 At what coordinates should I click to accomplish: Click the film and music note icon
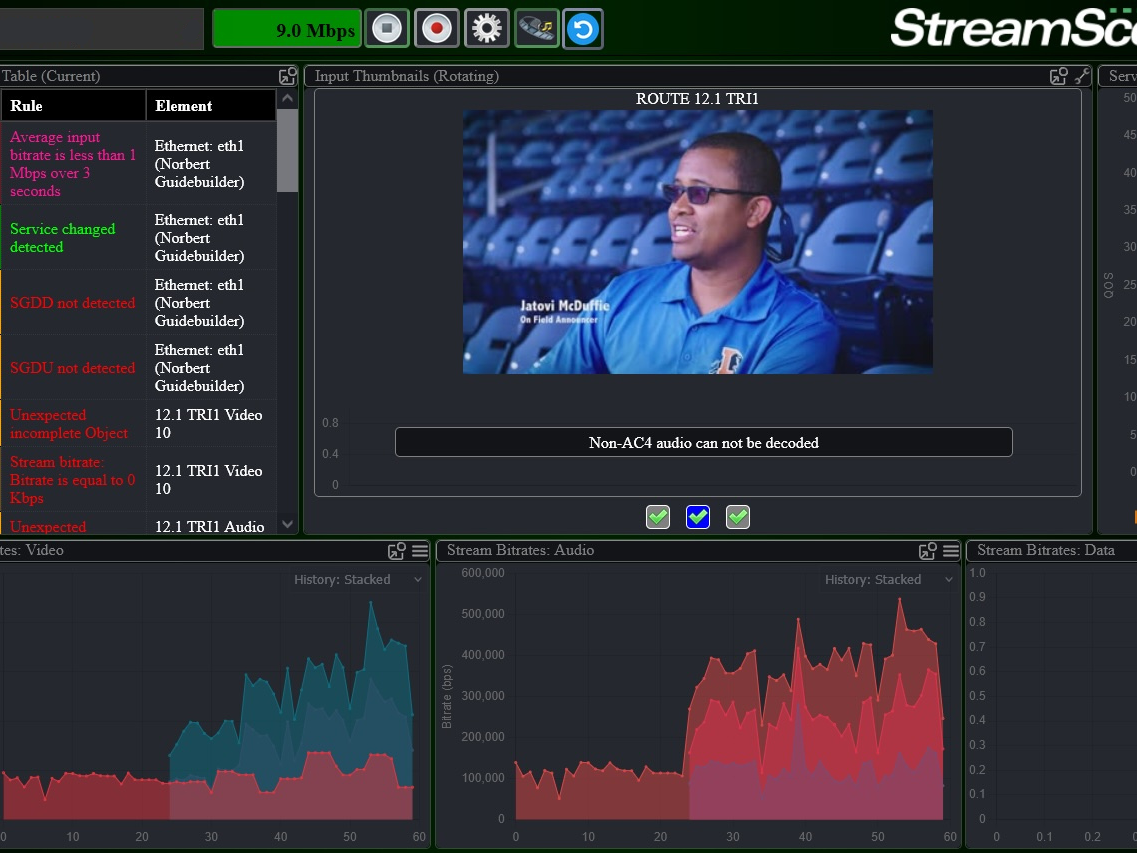pos(537,28)
